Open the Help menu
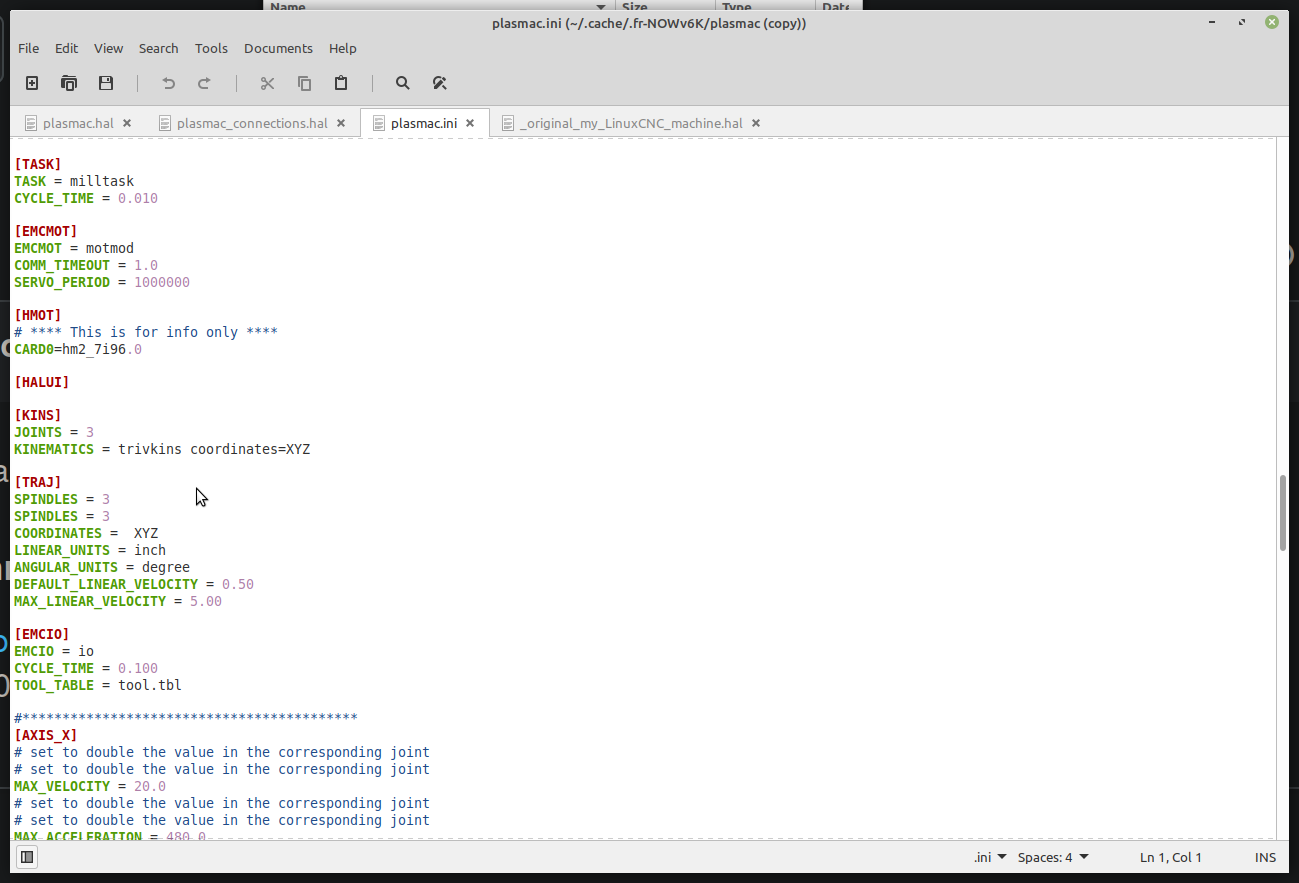 click(343, 48)
